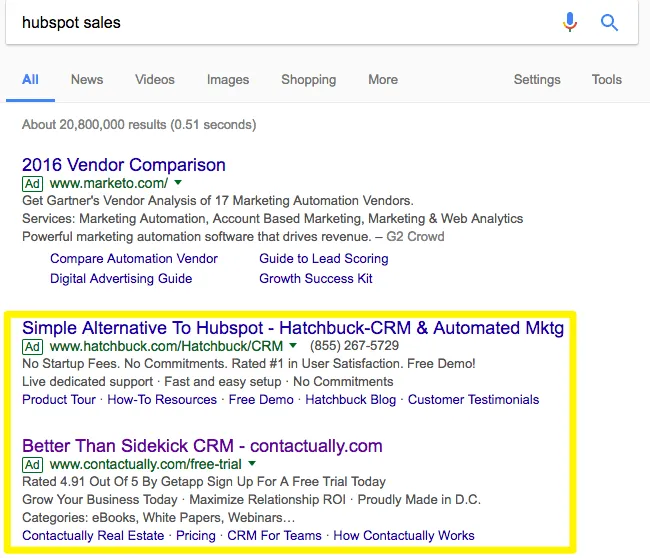Open the More search options menu
Viewport: 650px width, 558px height.
click(383, 80)
